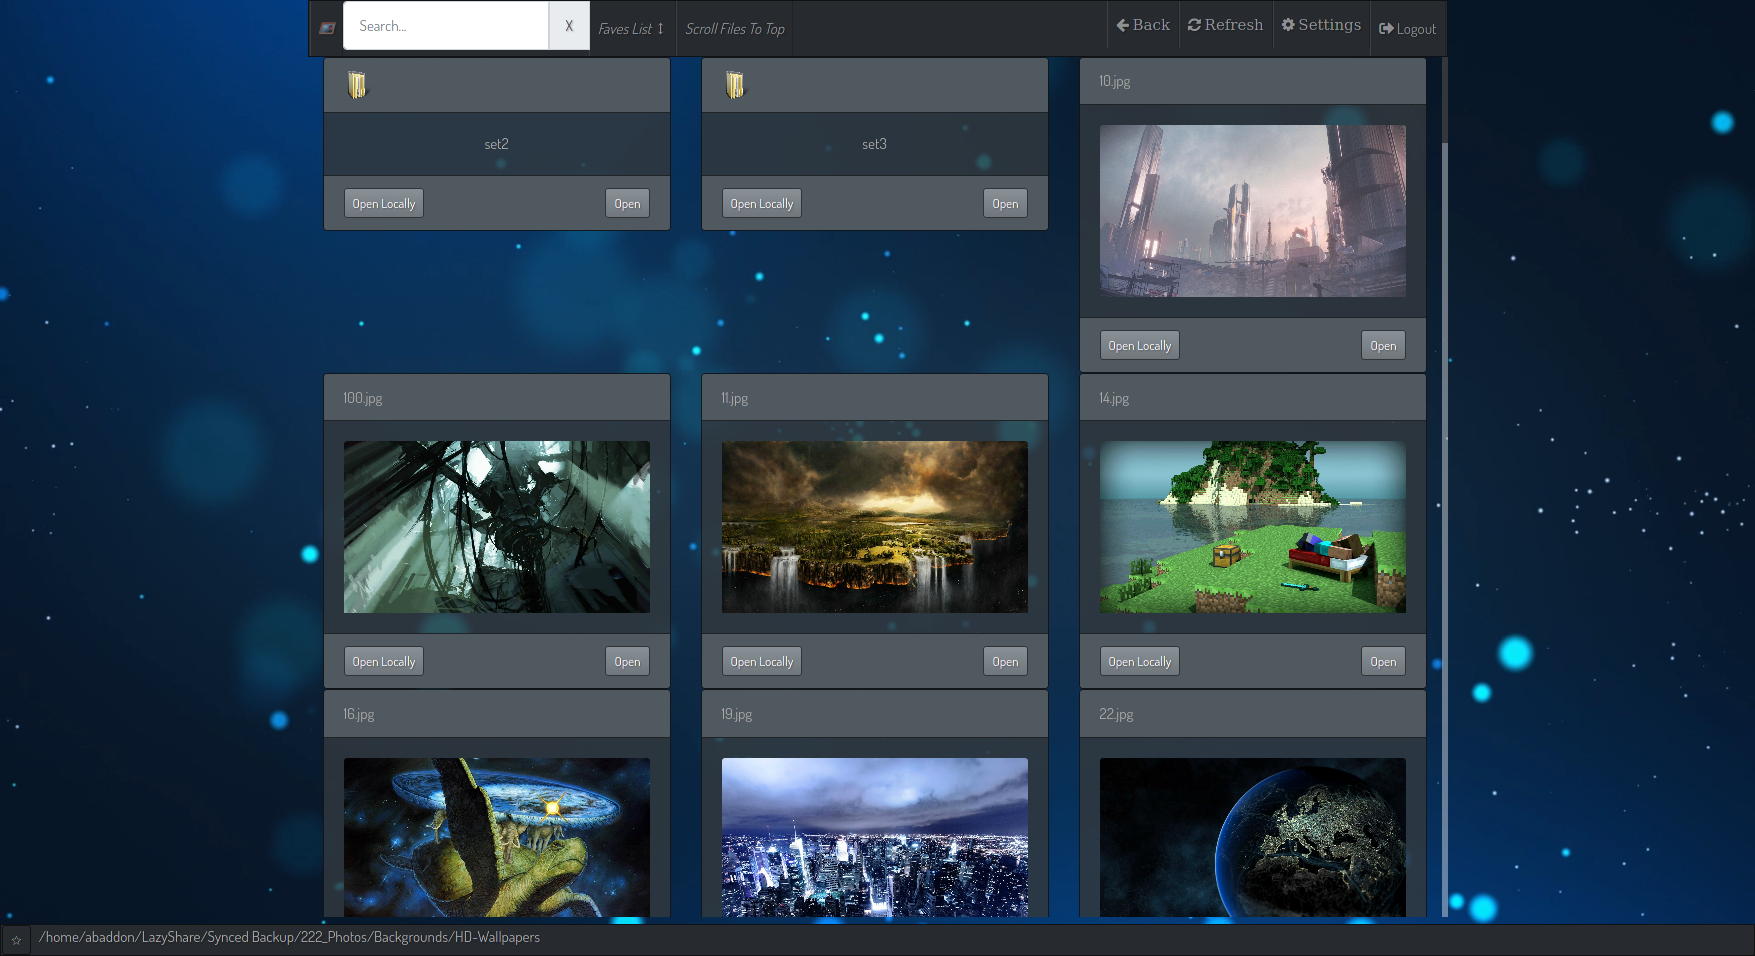Select the 22.jpg file name

click(1116, 714)
